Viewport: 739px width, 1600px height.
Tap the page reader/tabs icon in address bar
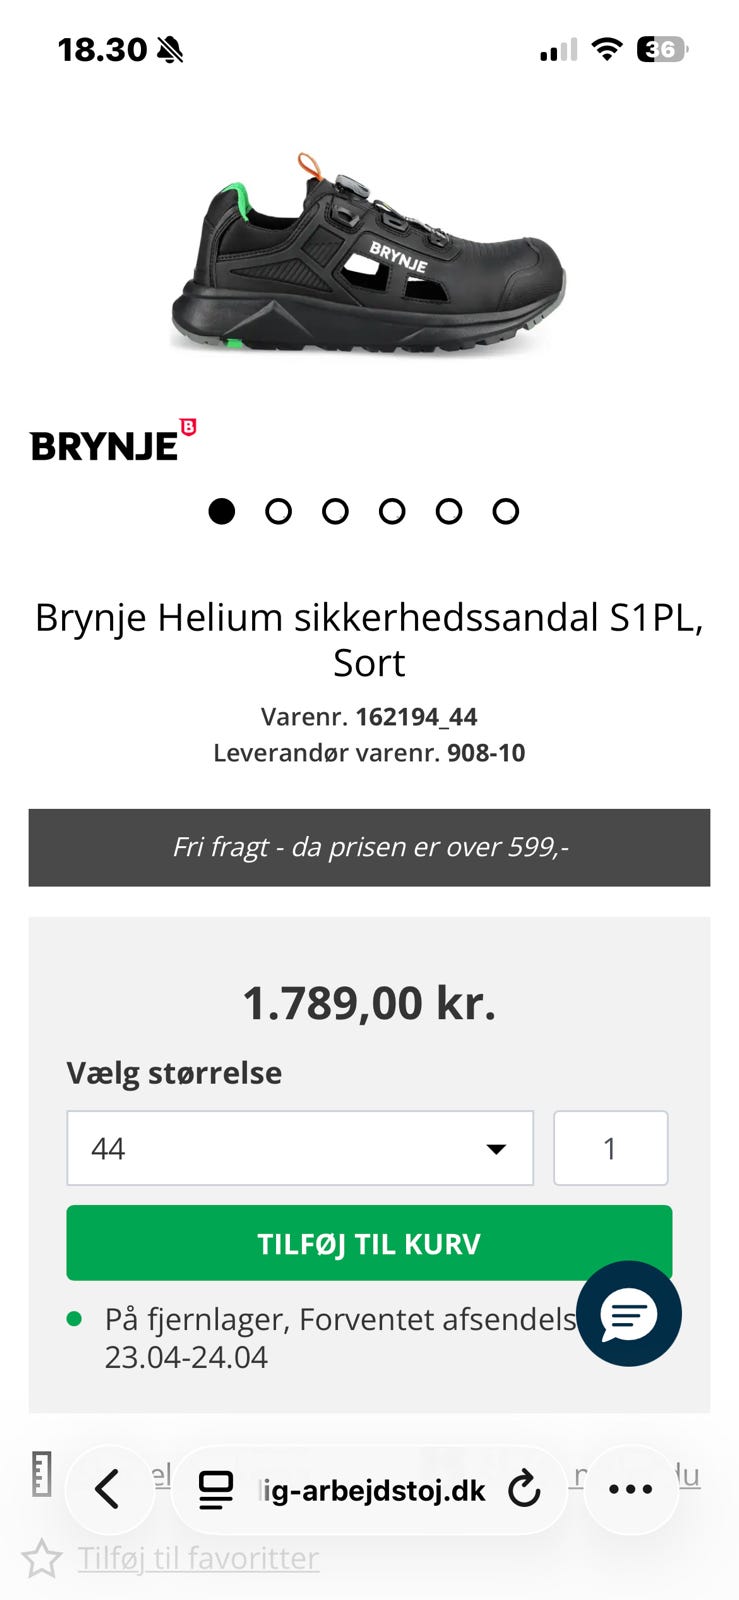tap(215, 1490)
